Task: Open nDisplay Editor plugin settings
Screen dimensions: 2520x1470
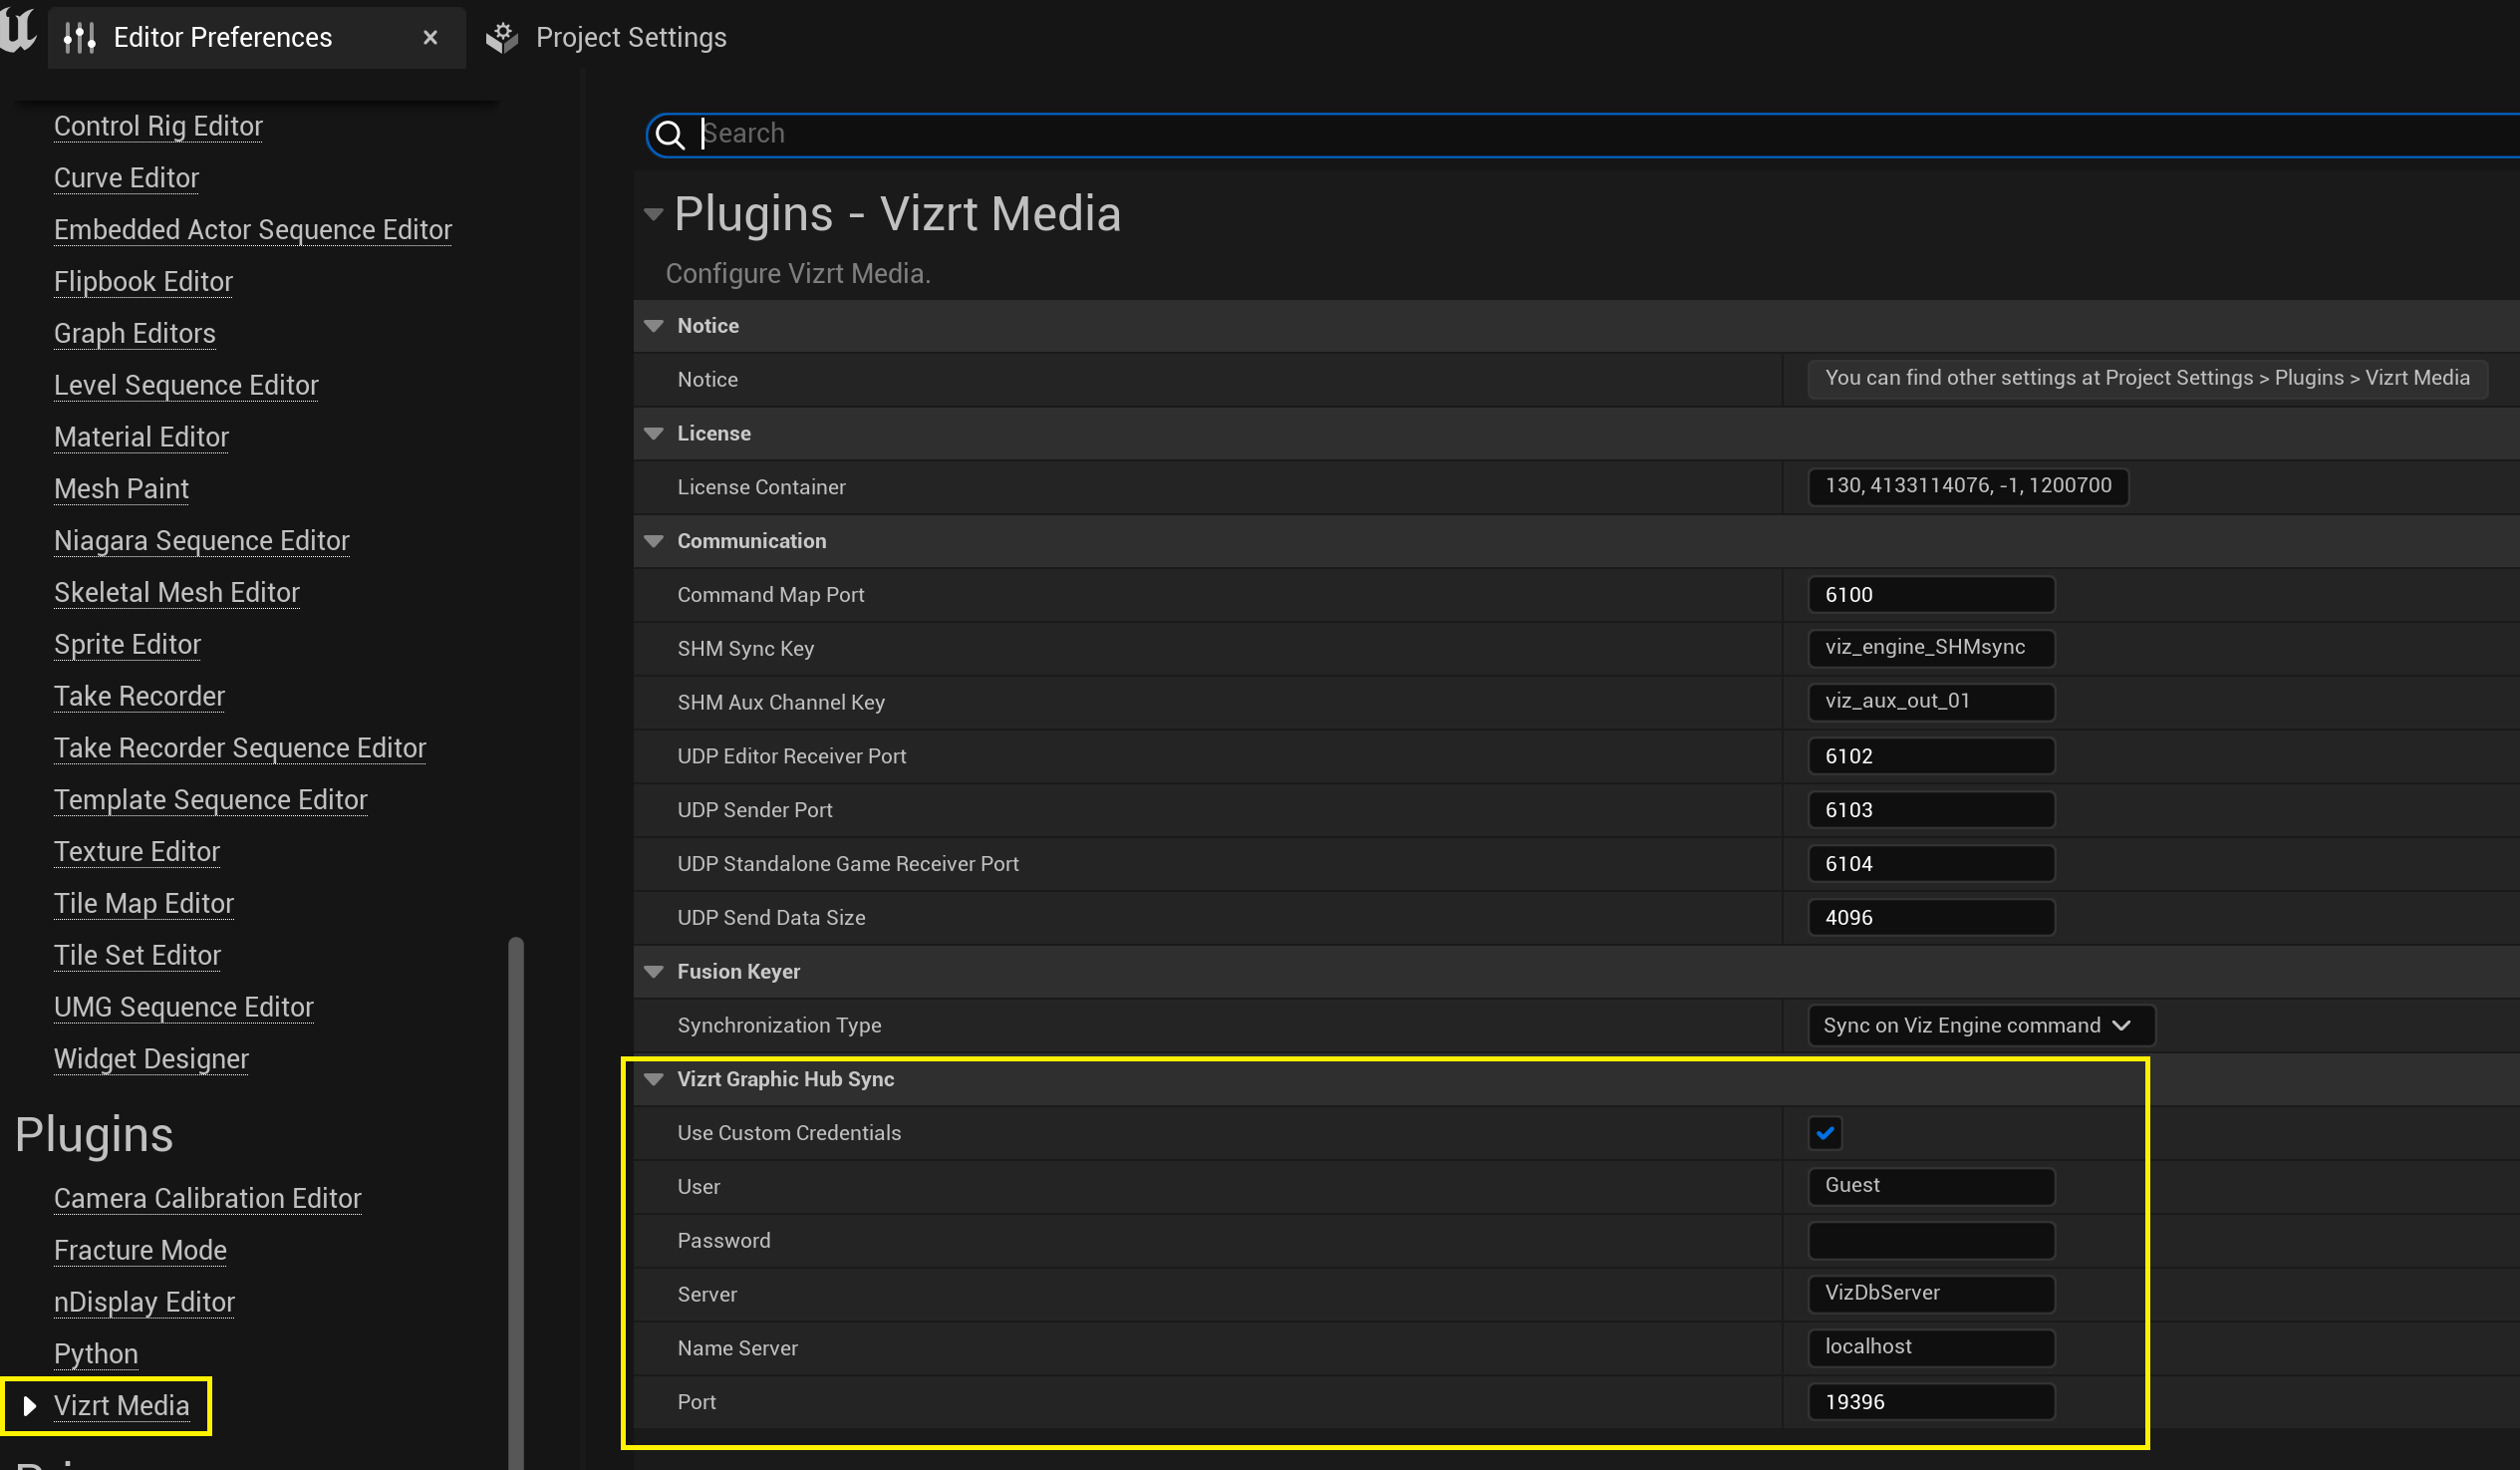Action: coord(144,1303)
